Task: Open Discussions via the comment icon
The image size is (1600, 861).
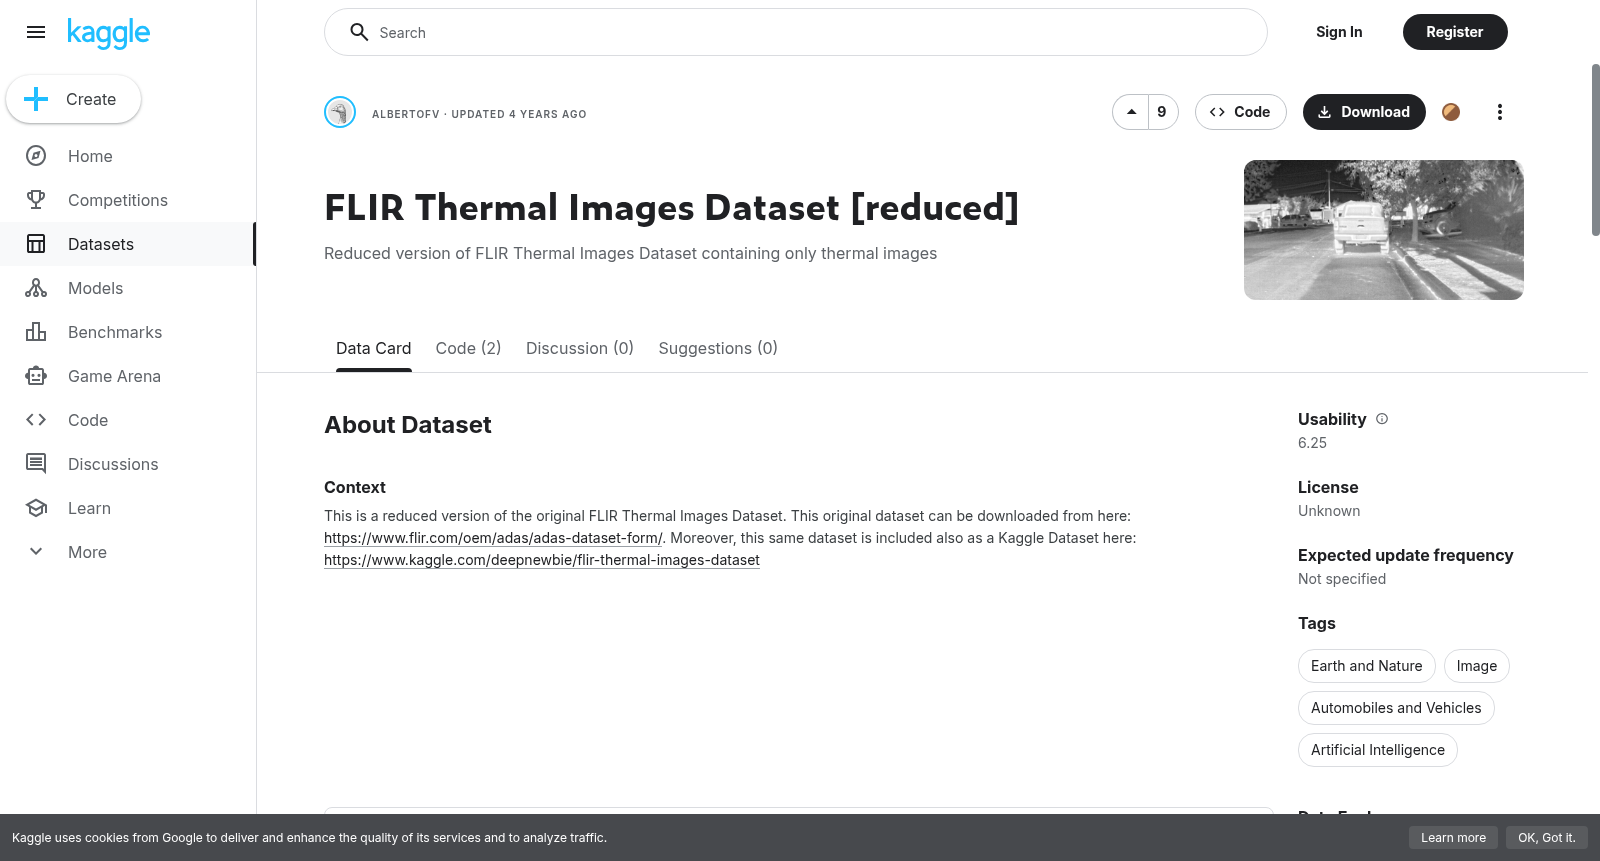Action: [36, 464]
